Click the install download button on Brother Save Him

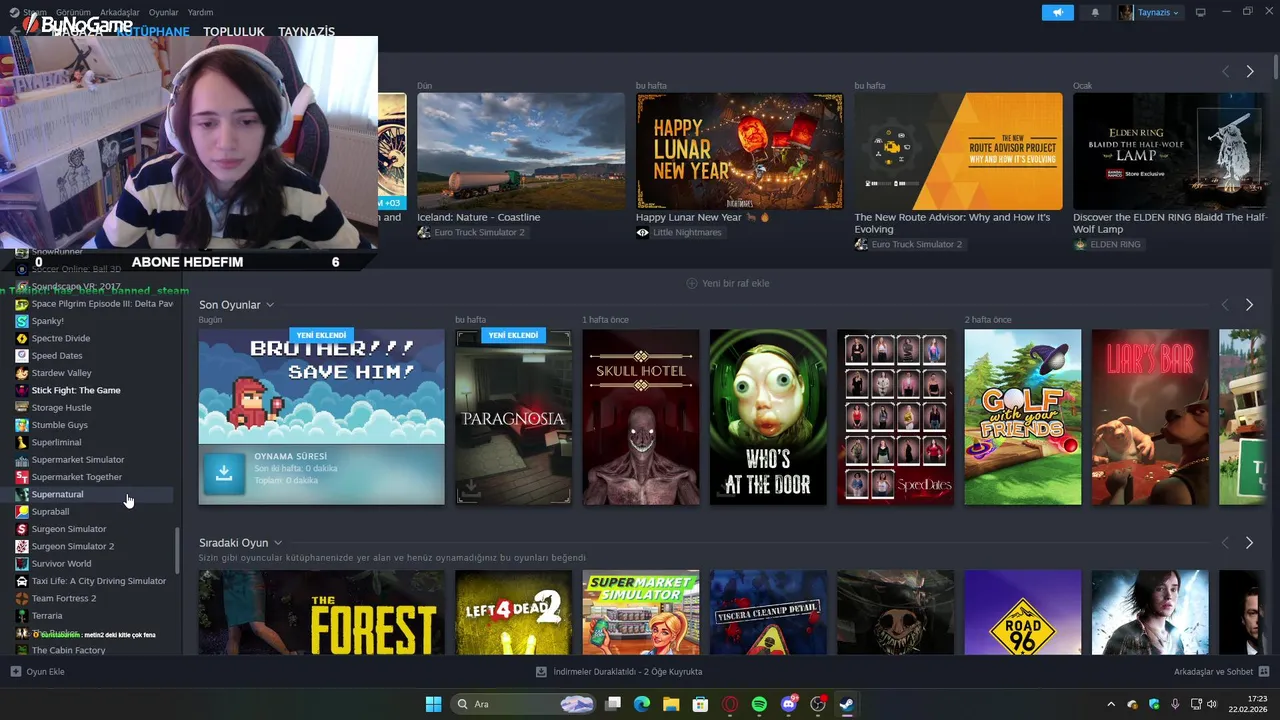coord(224,473)
